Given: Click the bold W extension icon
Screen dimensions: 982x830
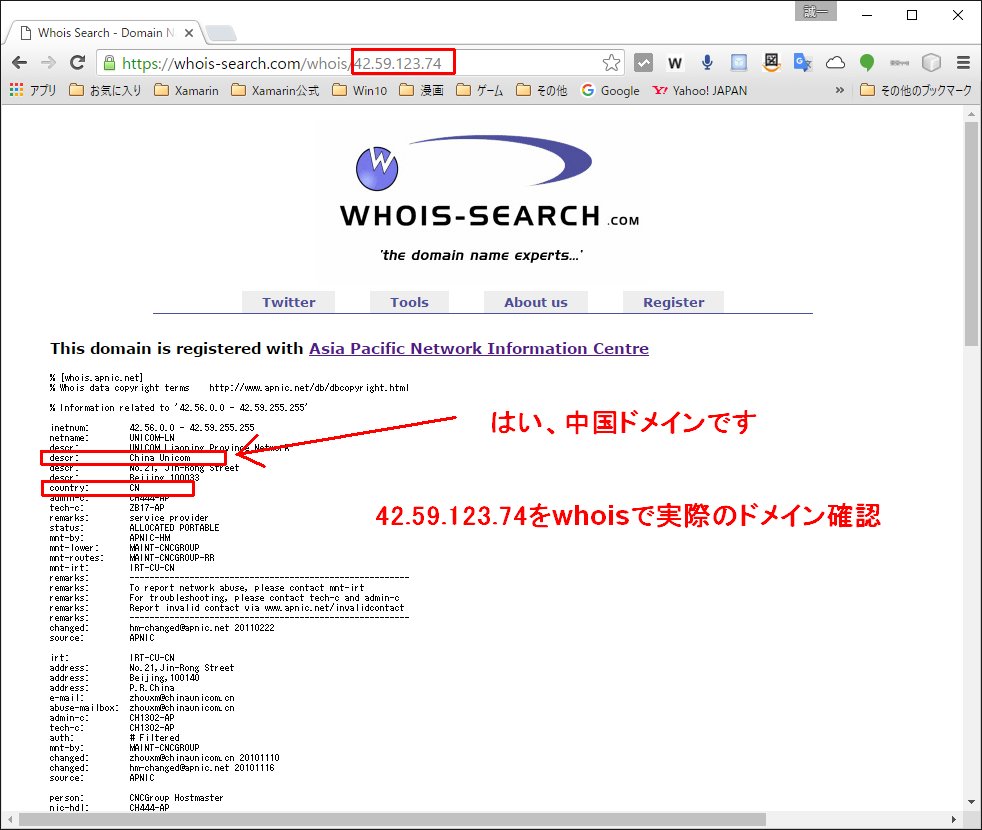Looking at the screenshot, I should (674, 63).
